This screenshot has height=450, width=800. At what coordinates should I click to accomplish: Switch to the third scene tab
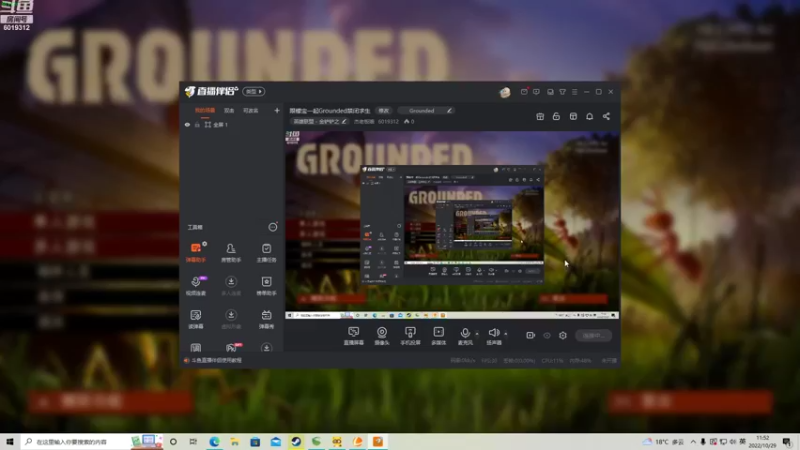coord(251,110)
